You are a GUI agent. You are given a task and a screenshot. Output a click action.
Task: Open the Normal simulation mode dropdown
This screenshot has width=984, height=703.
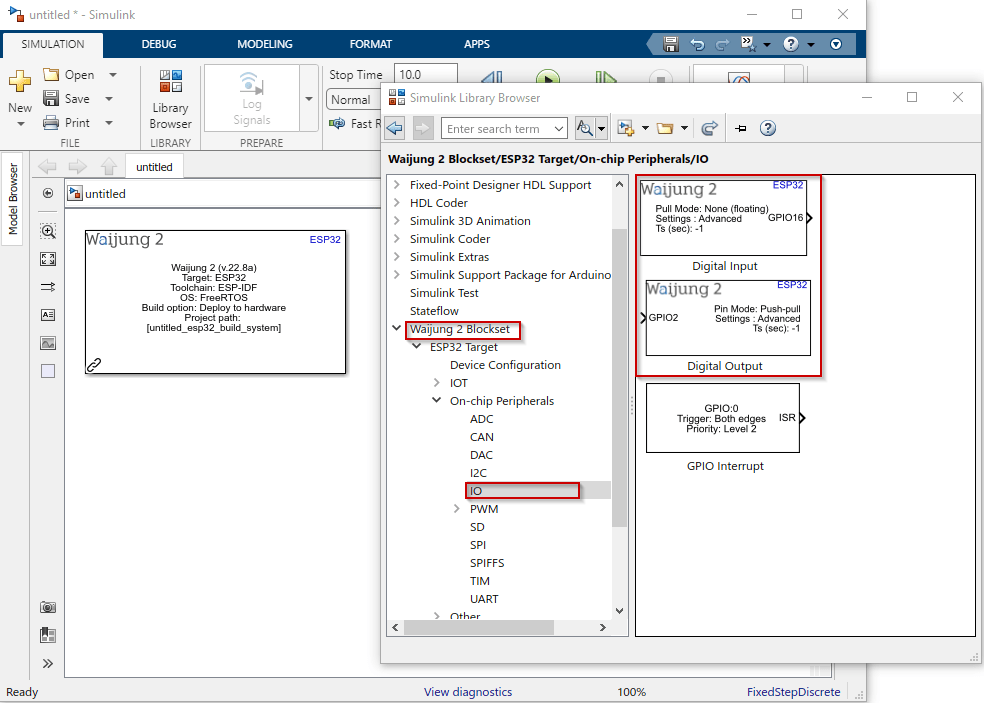pyautogui.click(x=353, y=99)
